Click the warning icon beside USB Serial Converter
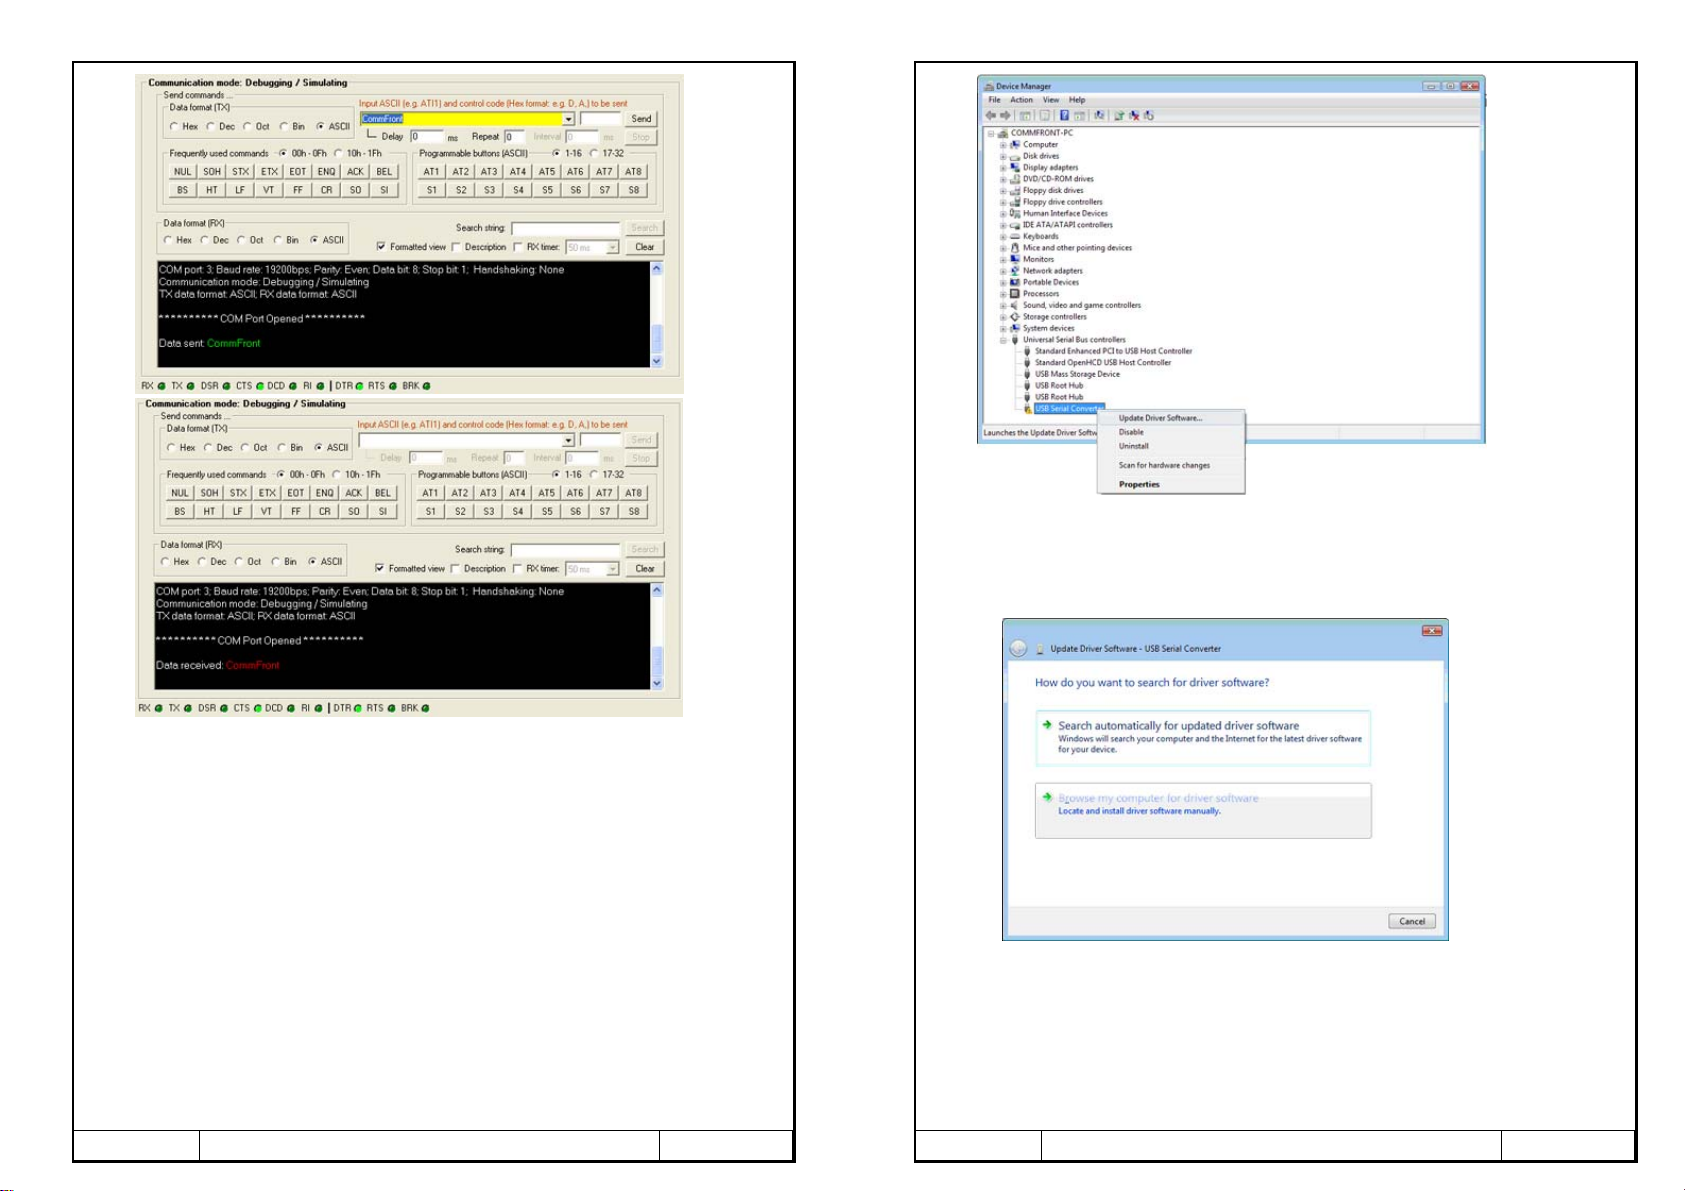 [1027, 409]
